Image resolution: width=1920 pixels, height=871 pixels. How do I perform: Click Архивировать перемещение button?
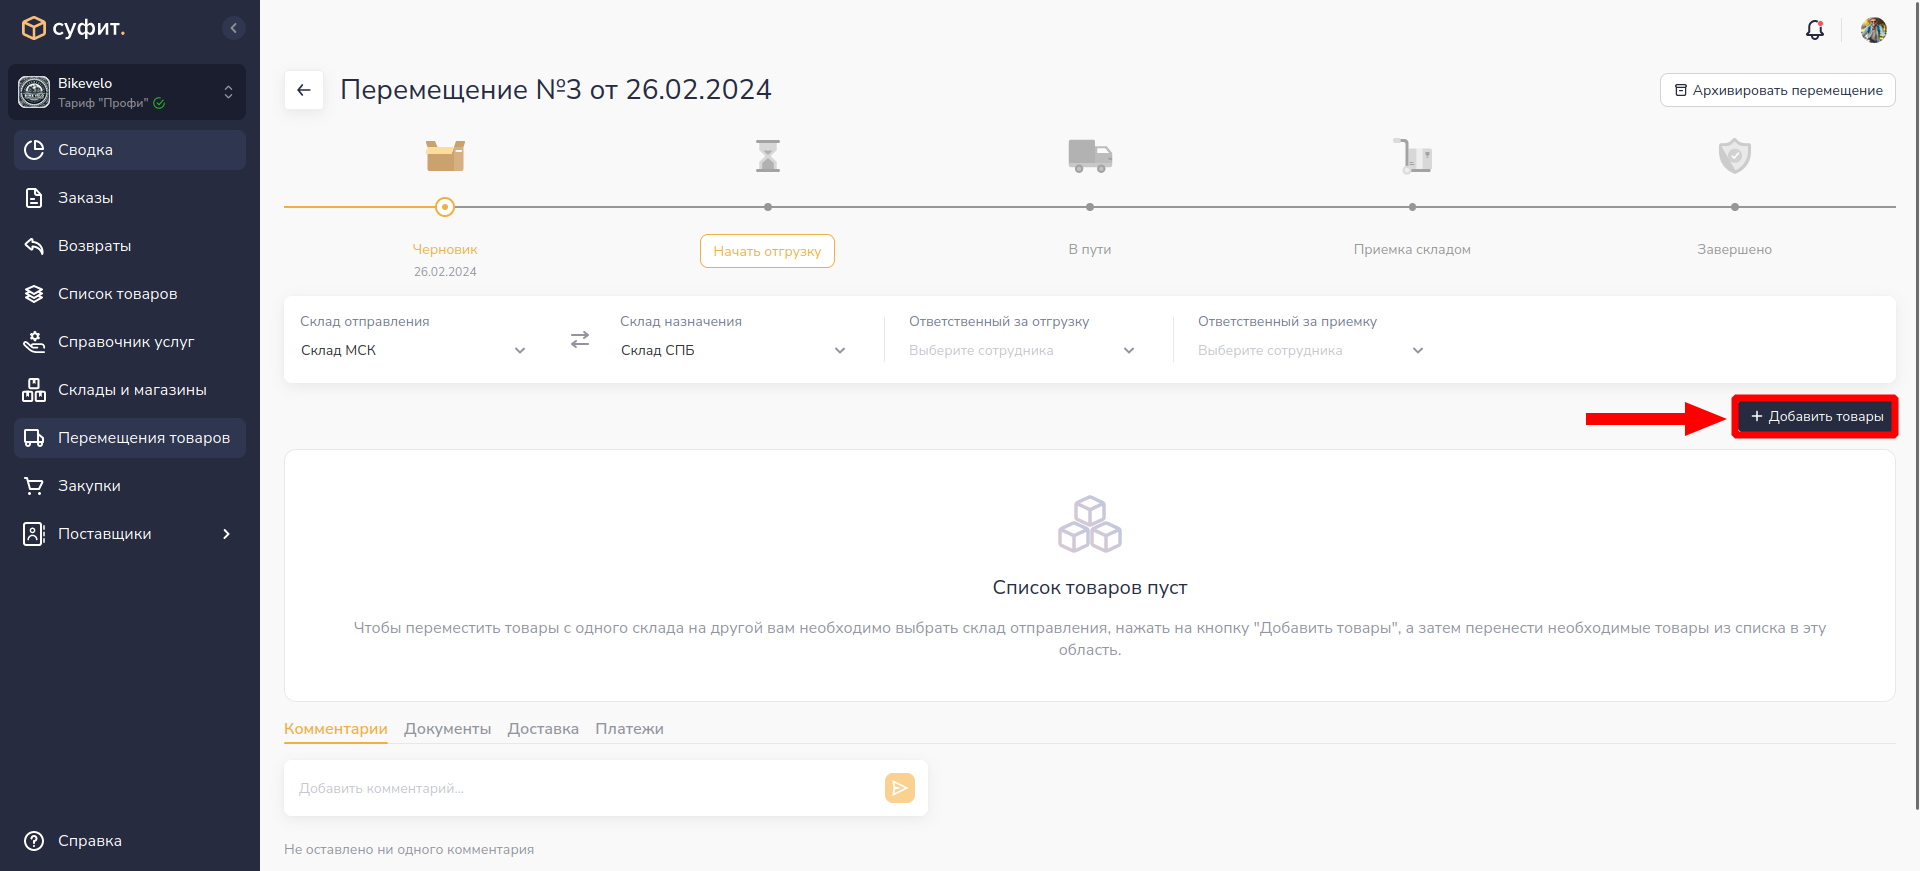(x=1778, y=90)
